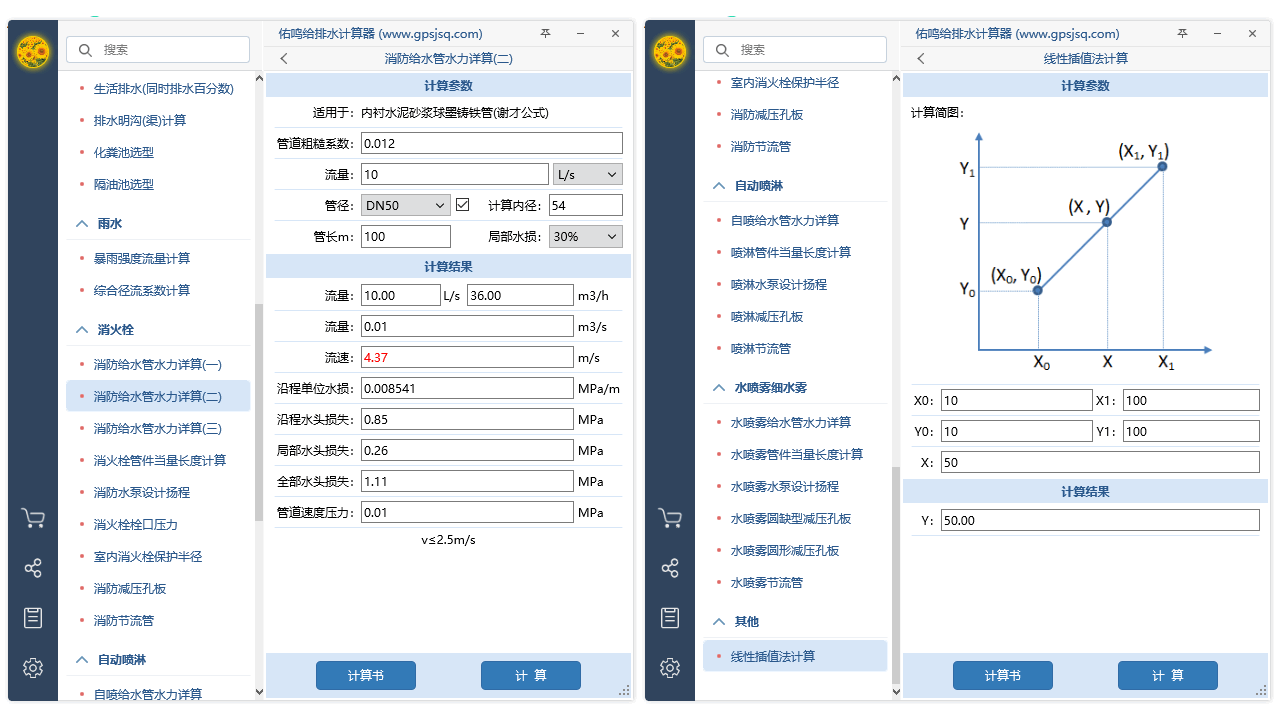Image resolution: width=1280 pixels, height=720 pixels.
Task: Click the sunflower app logo
Action: [33, 50]
